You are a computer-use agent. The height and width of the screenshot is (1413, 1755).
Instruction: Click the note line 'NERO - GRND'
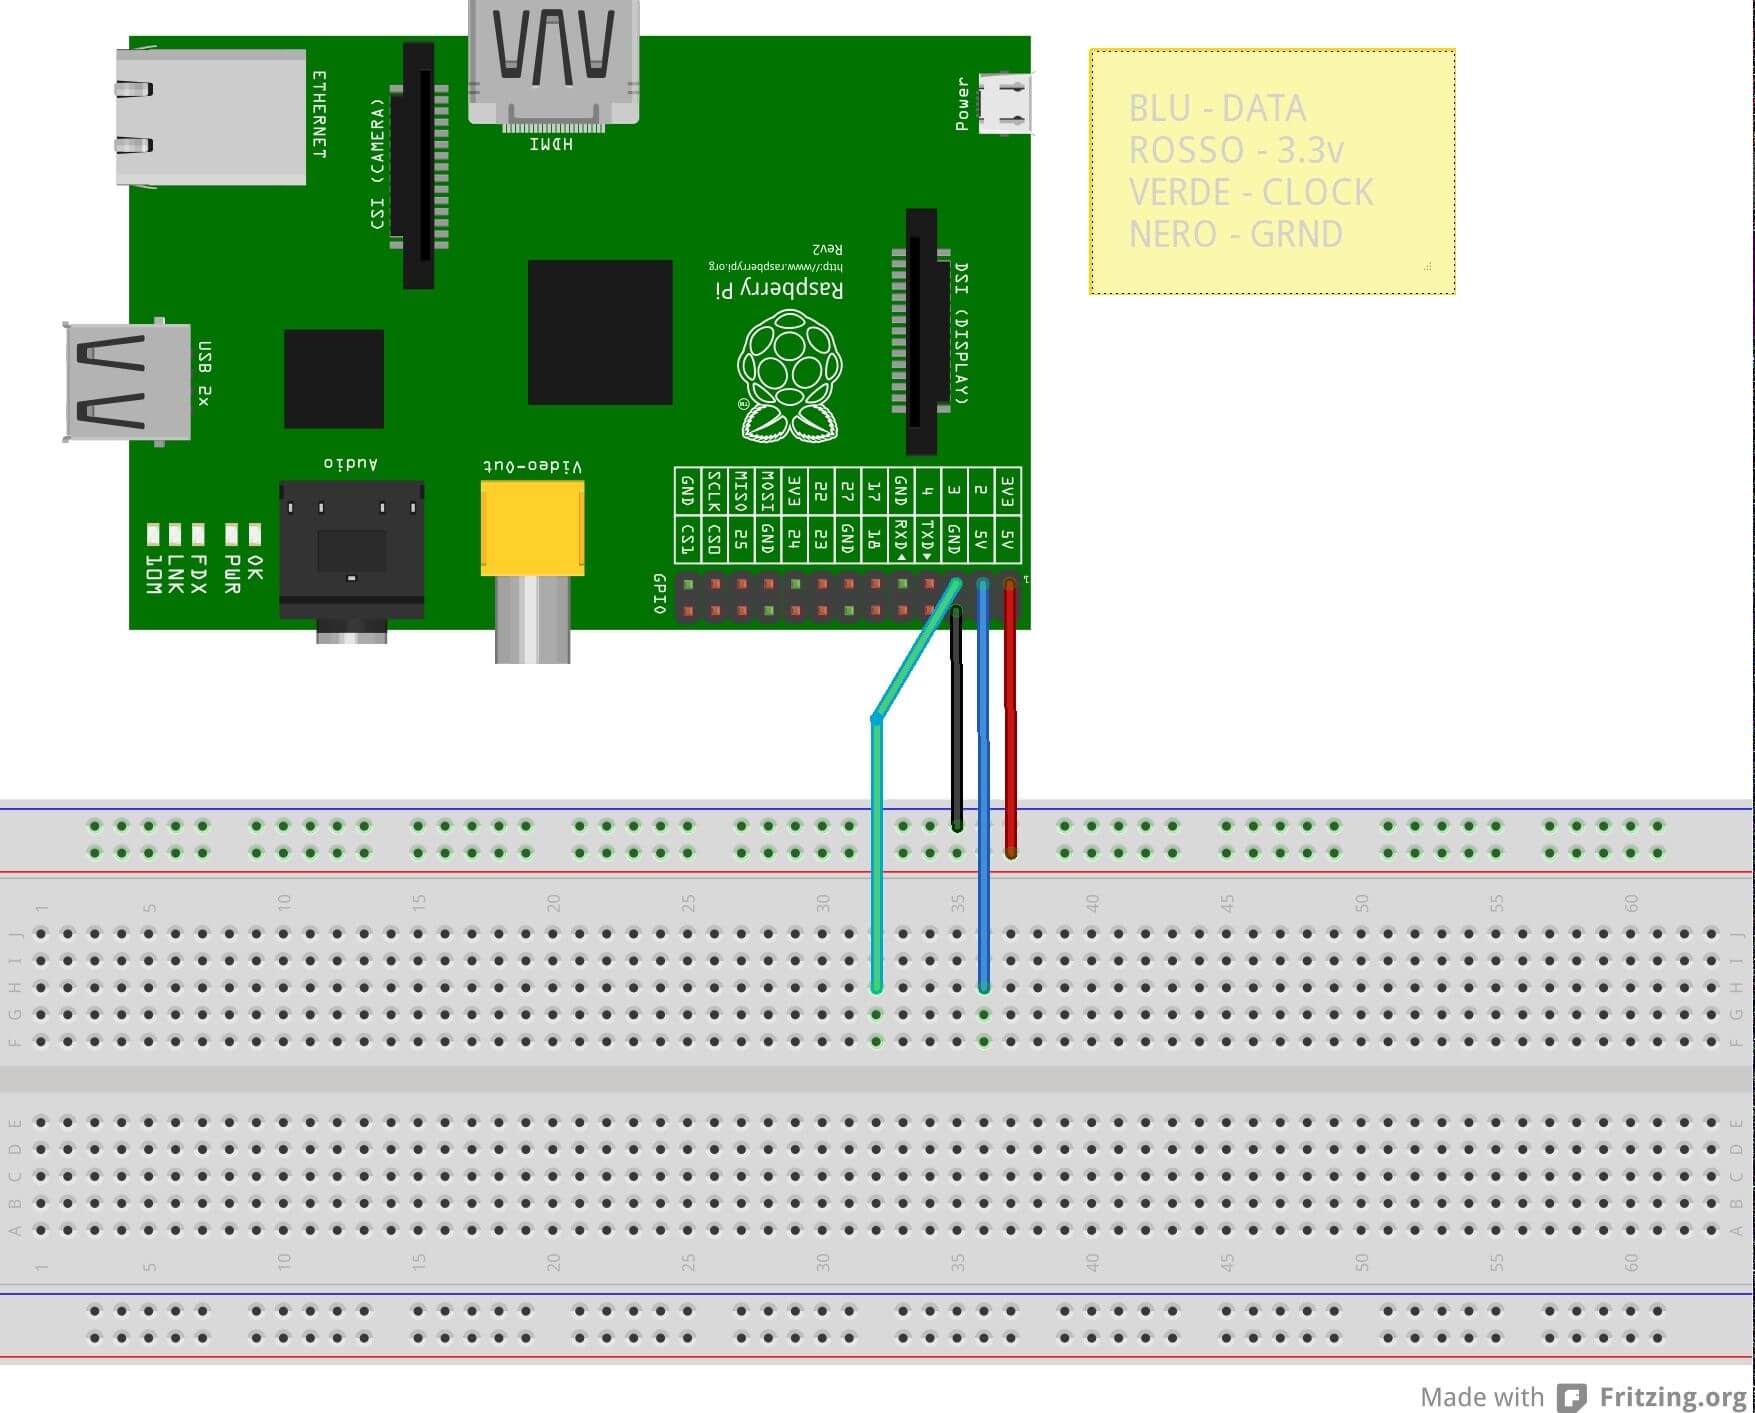[1236, 234]
